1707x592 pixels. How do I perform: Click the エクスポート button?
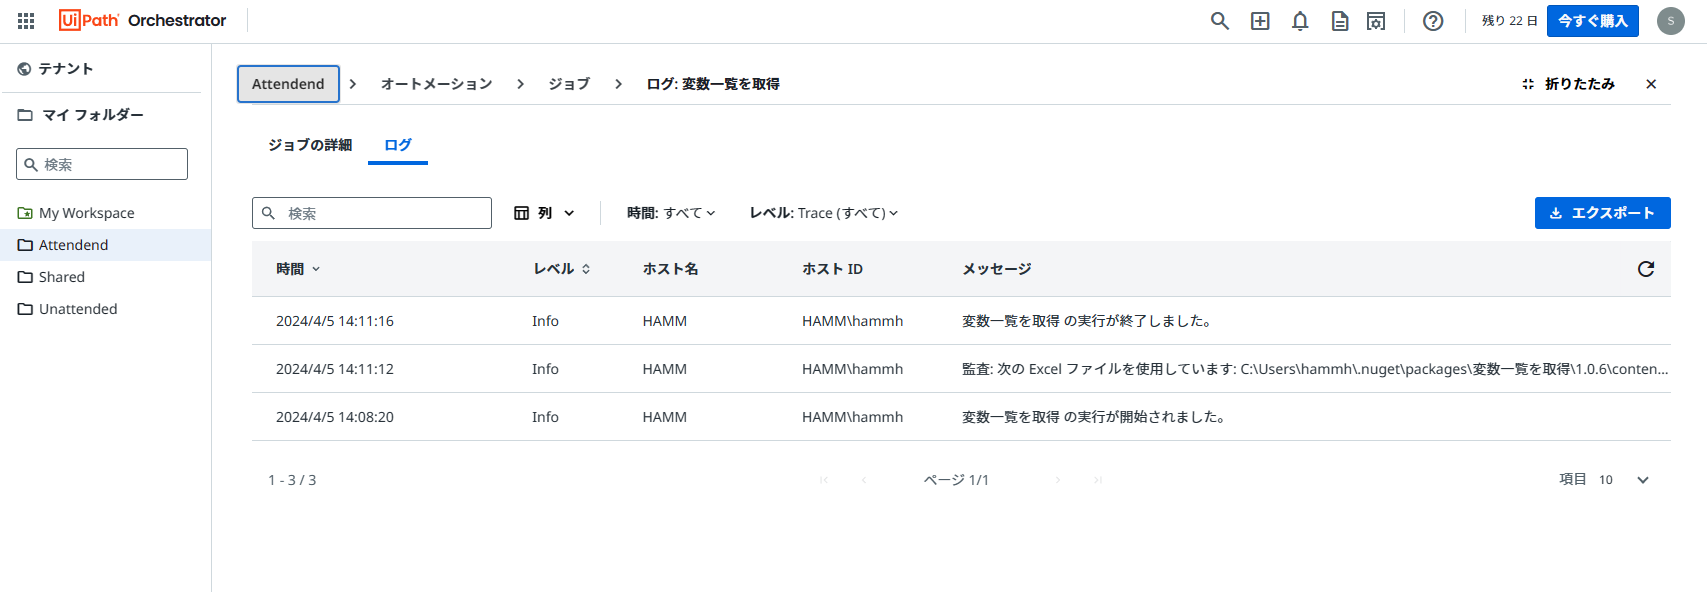[1602, 213]
